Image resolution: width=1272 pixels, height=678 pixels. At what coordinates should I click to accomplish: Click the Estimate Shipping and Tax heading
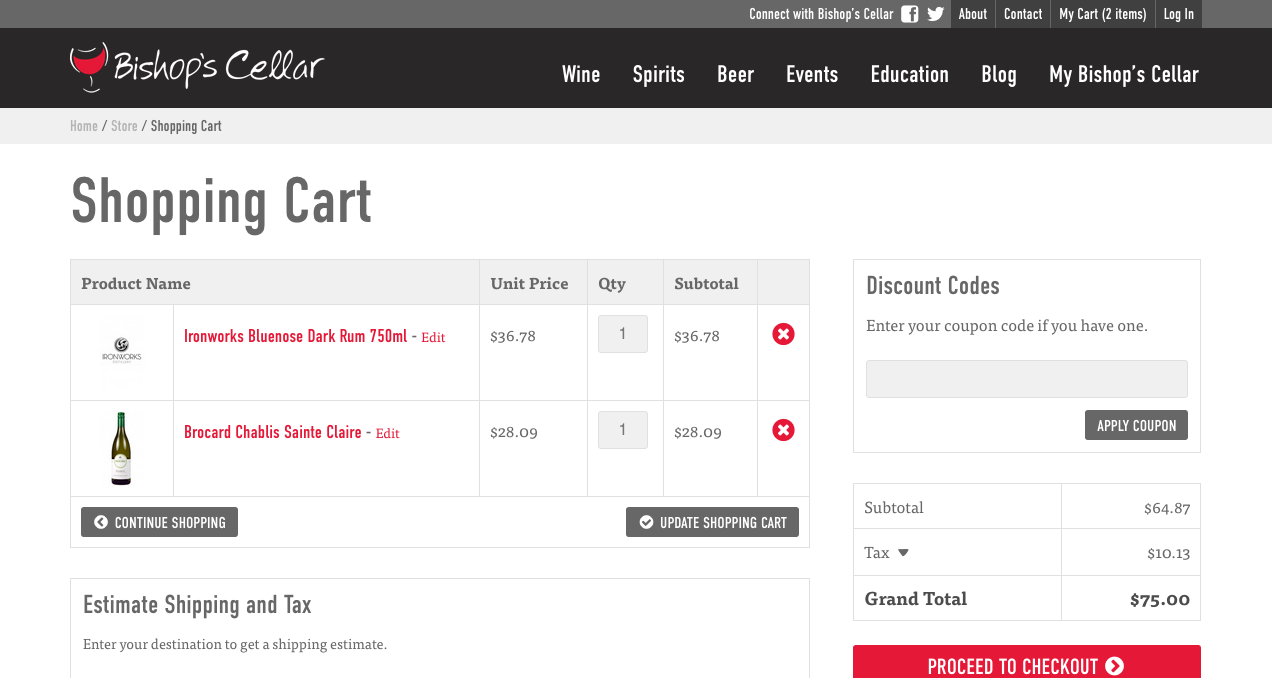pyautogui.click(x=197, y=605)
